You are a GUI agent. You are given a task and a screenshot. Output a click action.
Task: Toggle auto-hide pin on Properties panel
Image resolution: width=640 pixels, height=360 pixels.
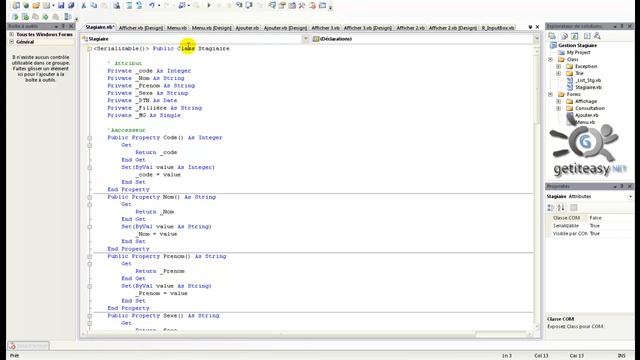[622, 186]
